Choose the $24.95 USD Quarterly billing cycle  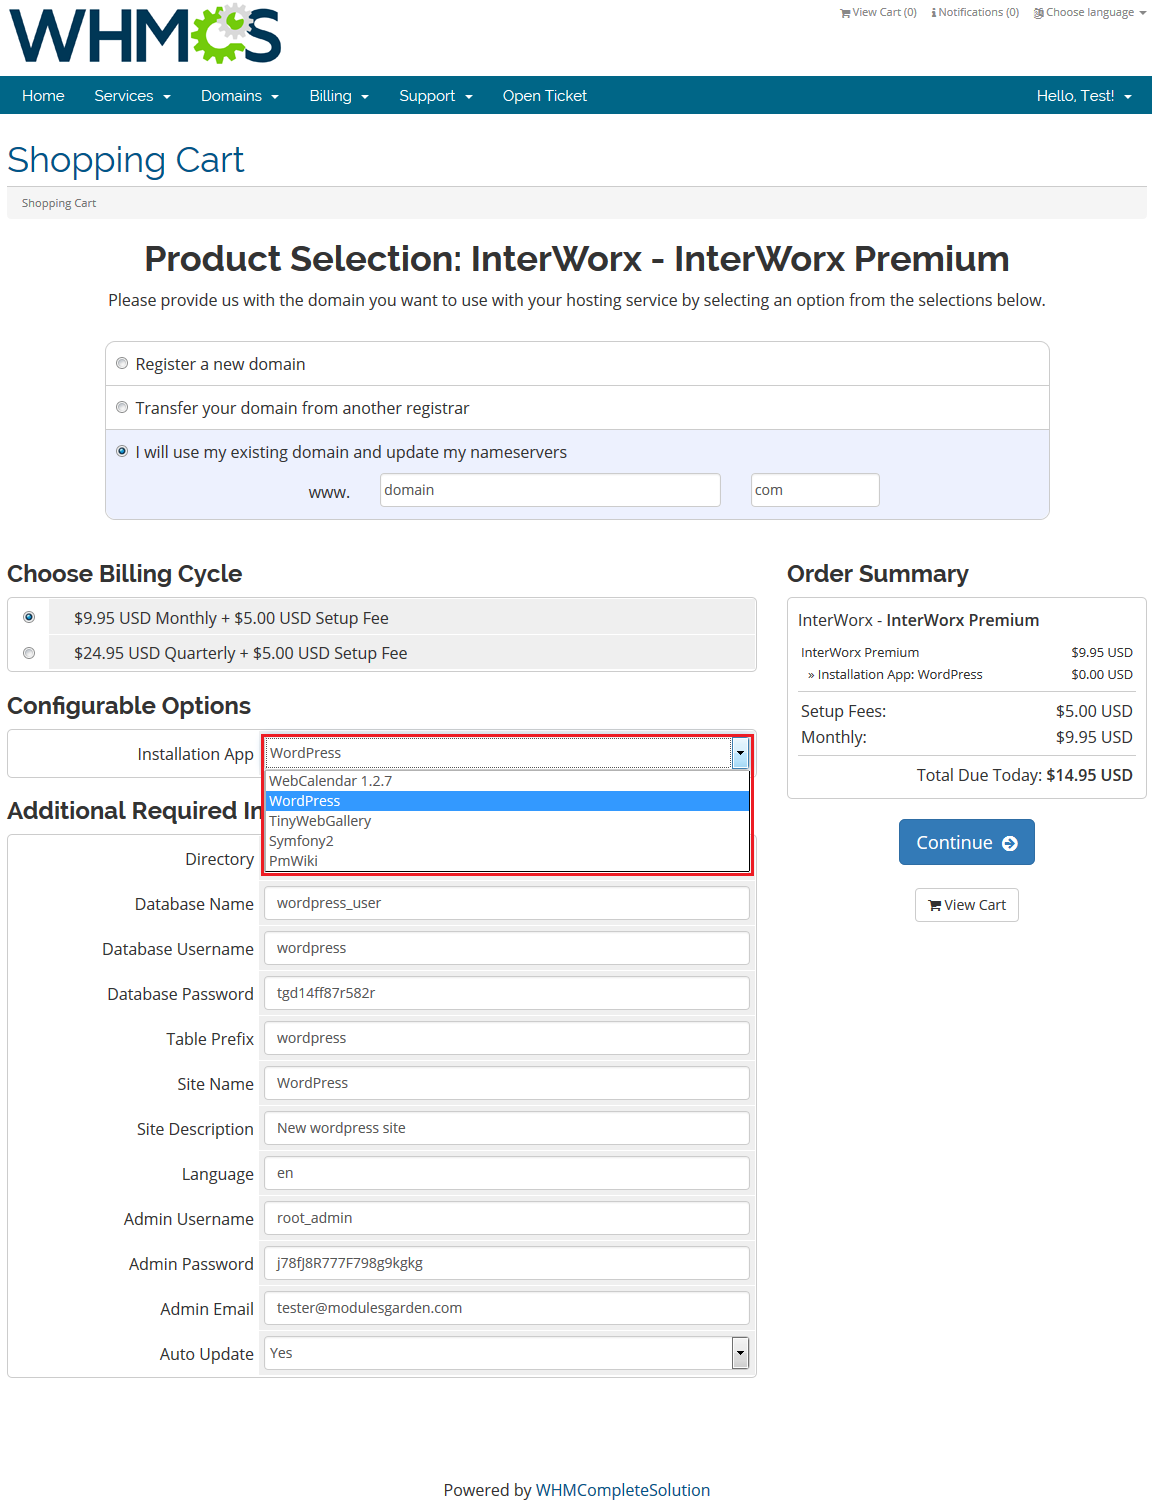pos(29,653)
